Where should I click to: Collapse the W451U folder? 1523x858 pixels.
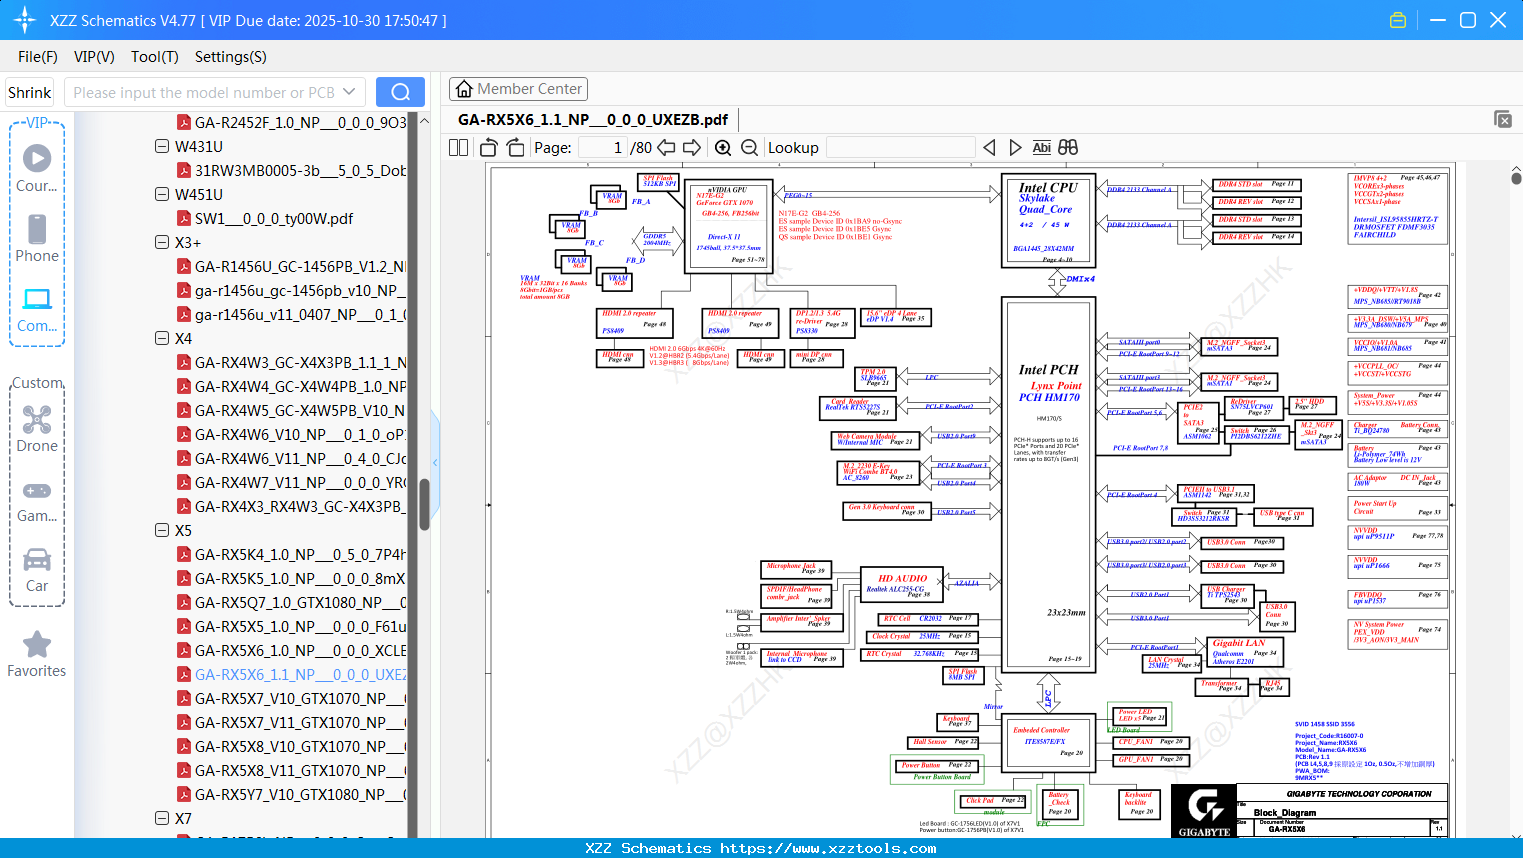pyautogui.click(x=162, y=194)
